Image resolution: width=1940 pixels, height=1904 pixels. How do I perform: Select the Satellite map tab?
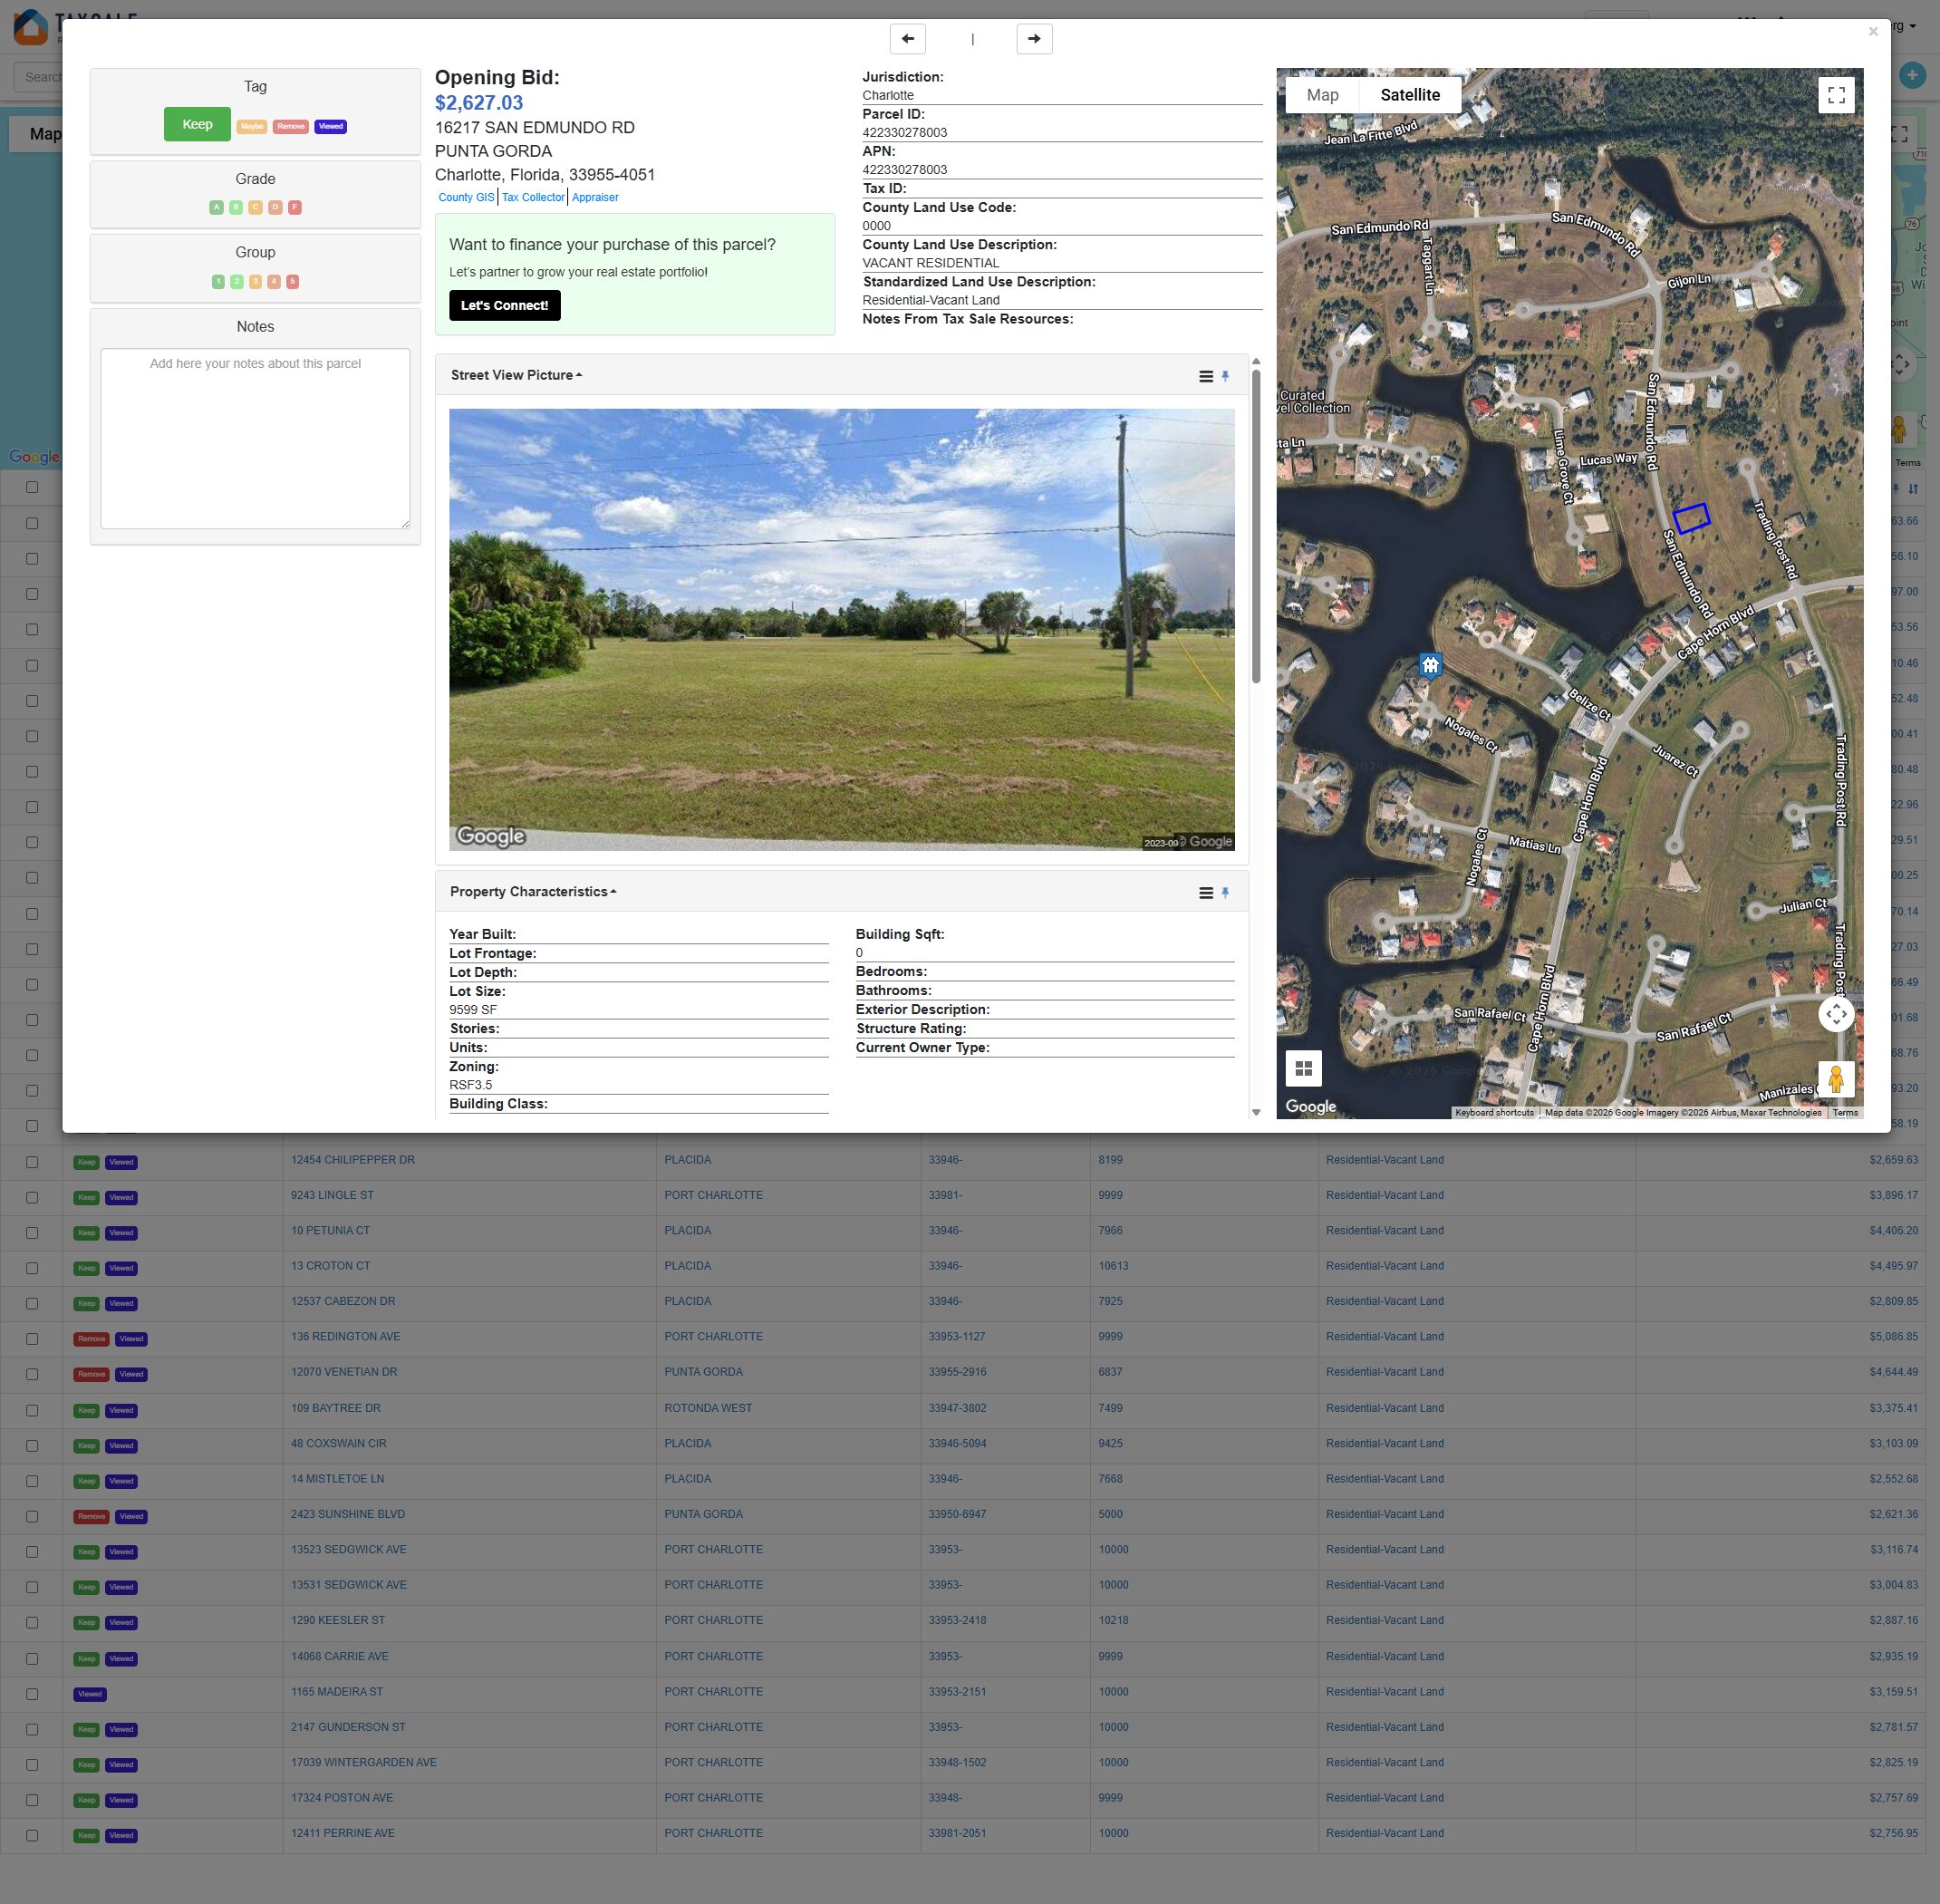(1410, 95)
